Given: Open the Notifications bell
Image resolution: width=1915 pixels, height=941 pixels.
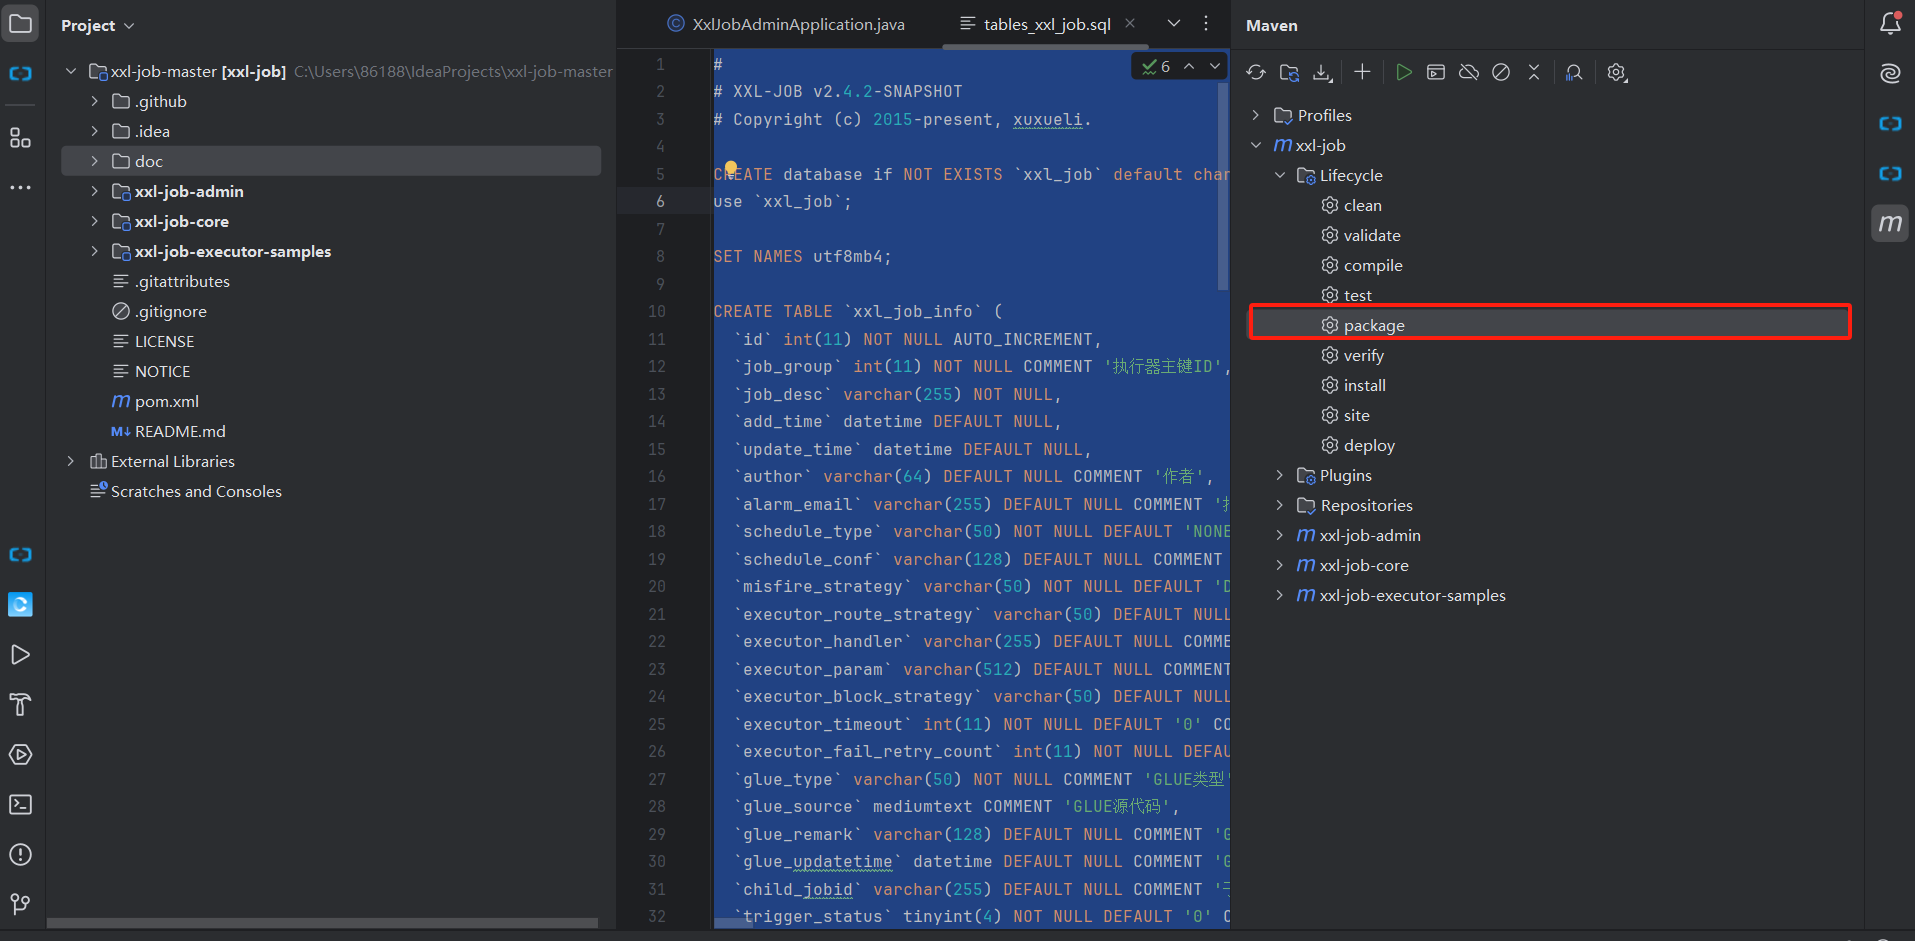Looking at the screenshot, I should [1890, 23].
